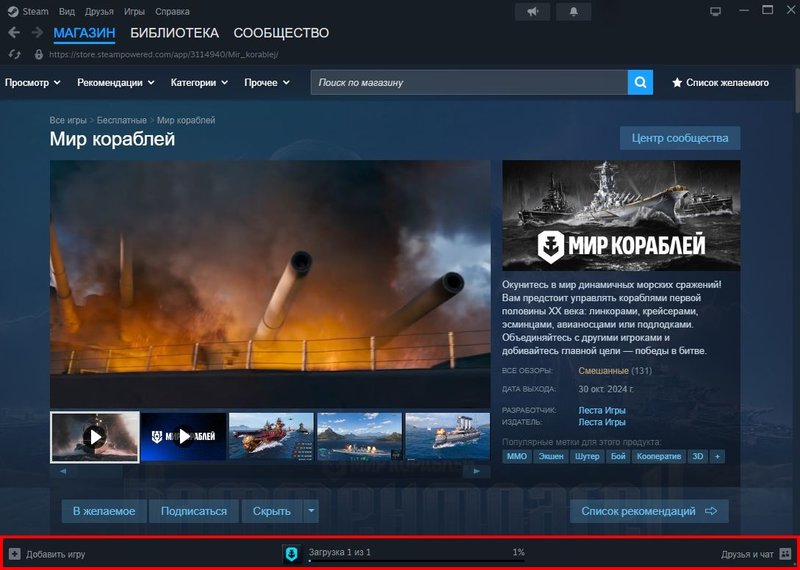Expand the arrow next to Скрыть

(x=311, y=511)
